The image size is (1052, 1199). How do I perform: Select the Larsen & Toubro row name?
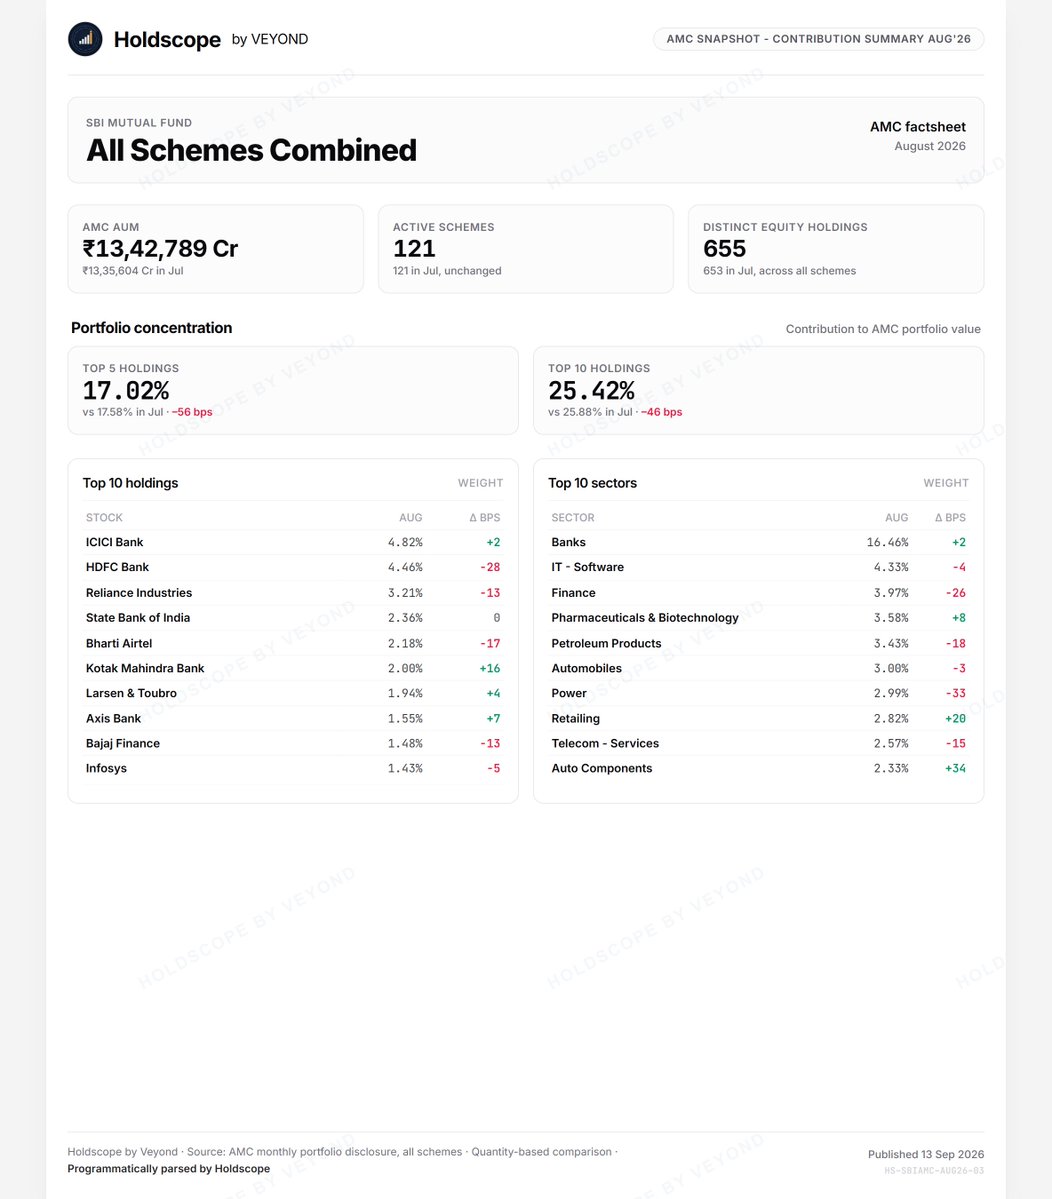pyautogui.click(x=131, y=693)
